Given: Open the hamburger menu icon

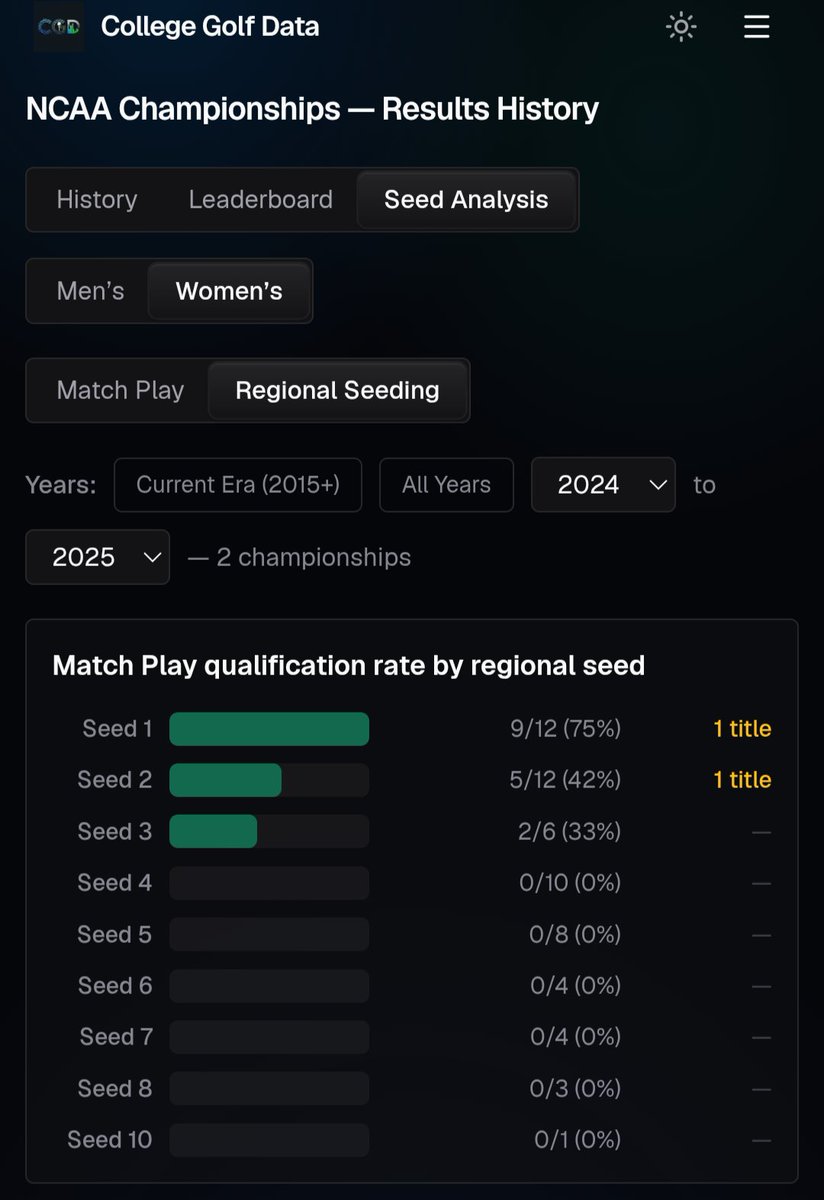Looking at the screenshot, I should (757, 27).
